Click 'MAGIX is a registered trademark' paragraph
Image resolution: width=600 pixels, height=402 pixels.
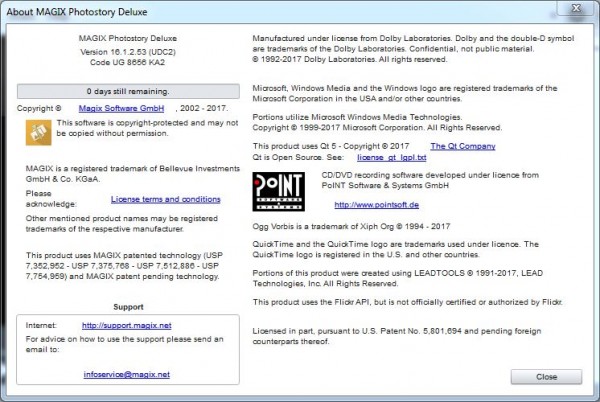pyautogui.click(x=133, y=174)
